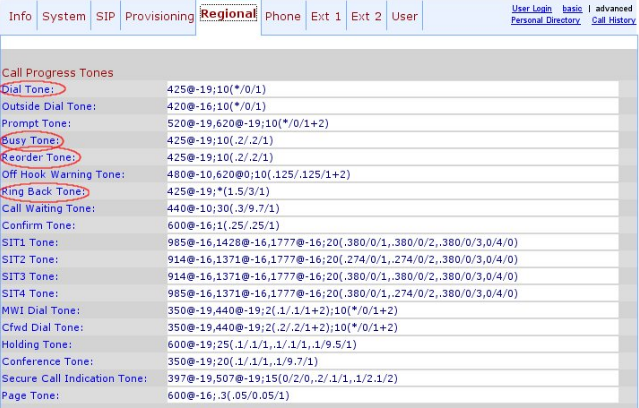Open the Ext 1 tab

tap(326, 16)
